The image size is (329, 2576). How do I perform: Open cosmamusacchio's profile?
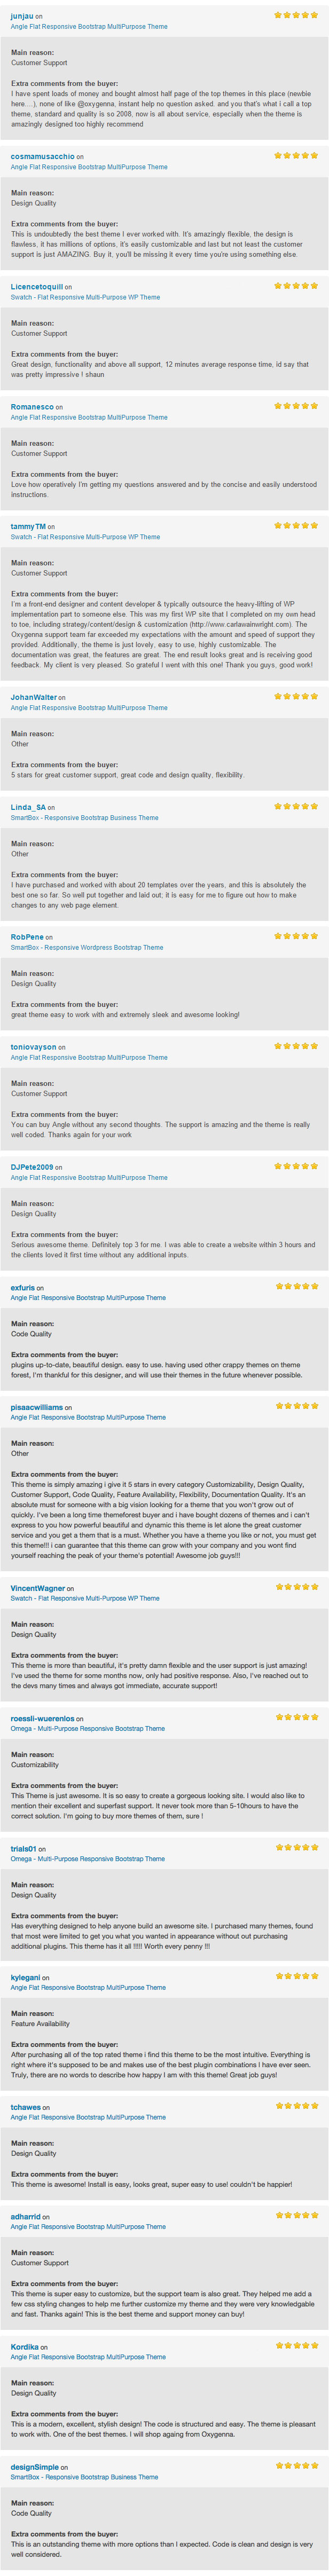pos(43,157)
